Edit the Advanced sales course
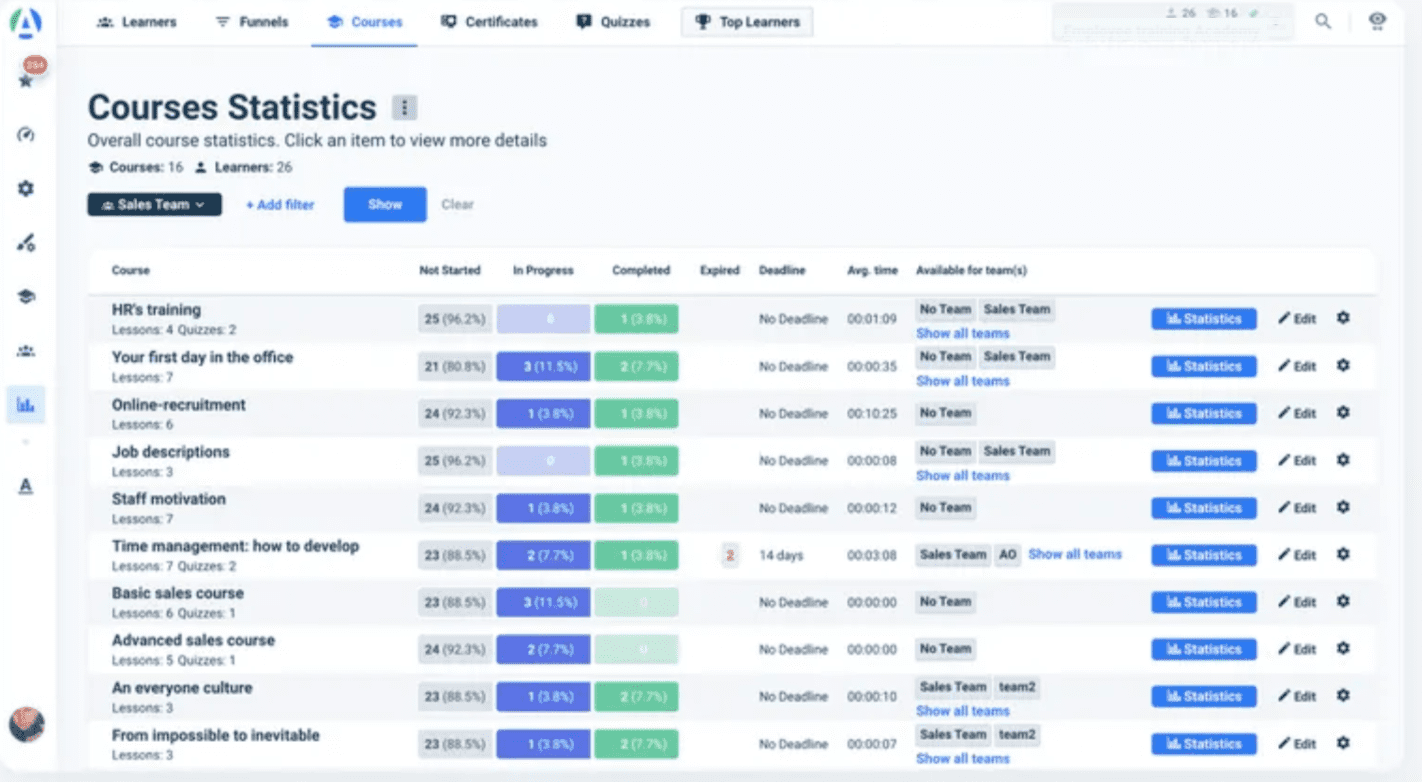The width and height of the screenshot is (1422, 782). [1297, 649]
